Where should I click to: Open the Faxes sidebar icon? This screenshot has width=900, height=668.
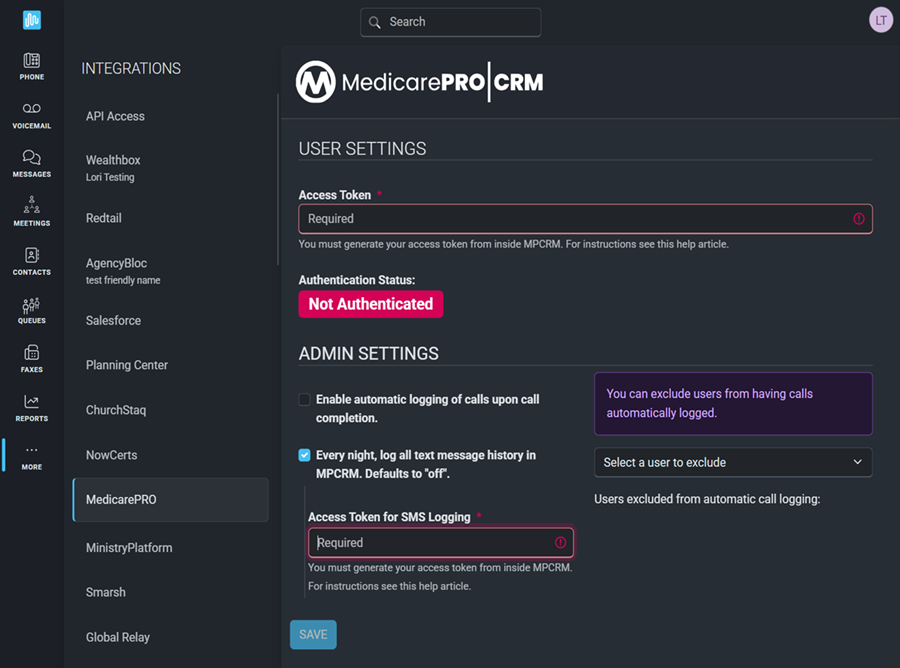point(32,354)
